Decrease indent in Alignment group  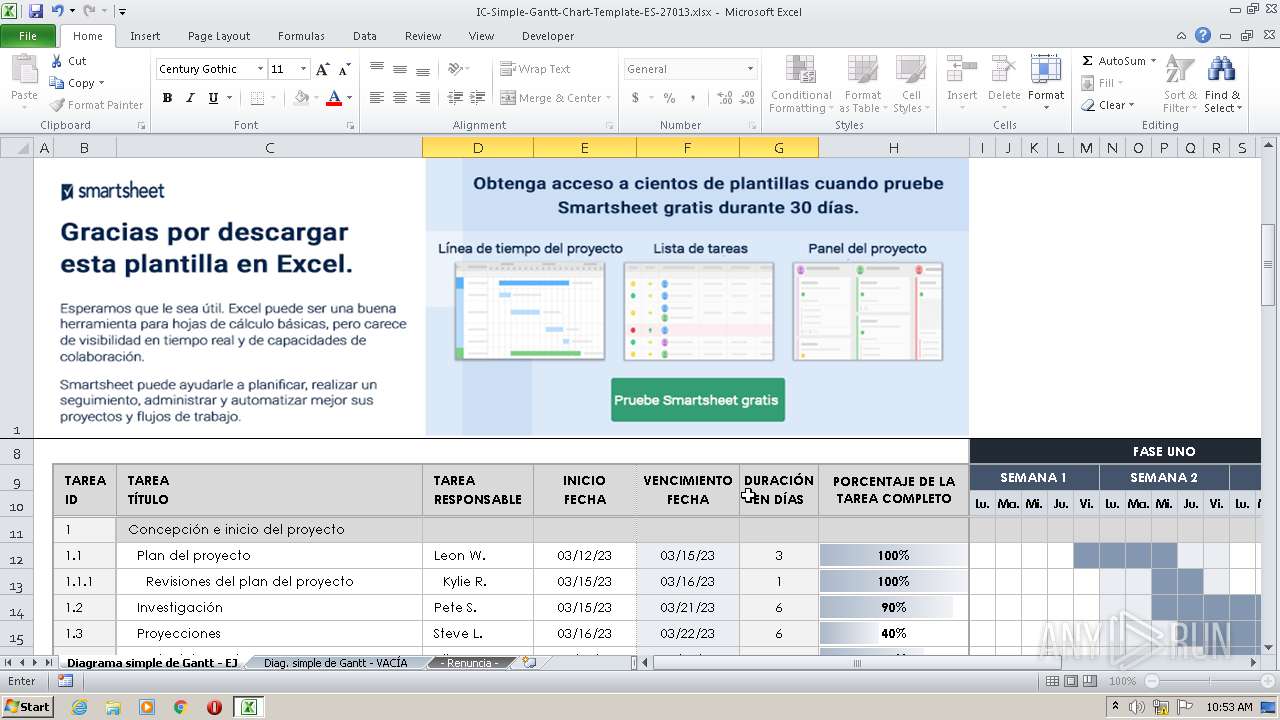[x=455, y=98]
